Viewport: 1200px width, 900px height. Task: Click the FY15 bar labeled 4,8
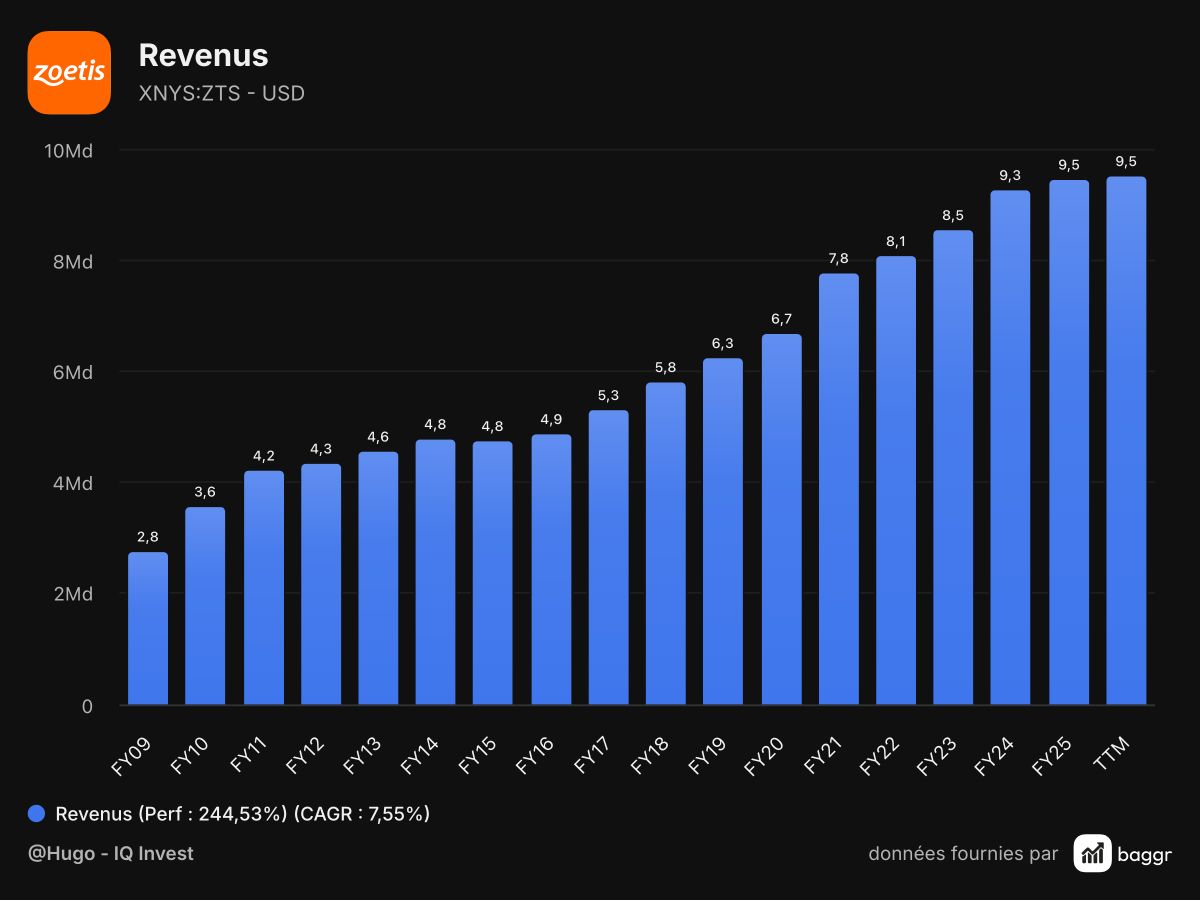492,574
